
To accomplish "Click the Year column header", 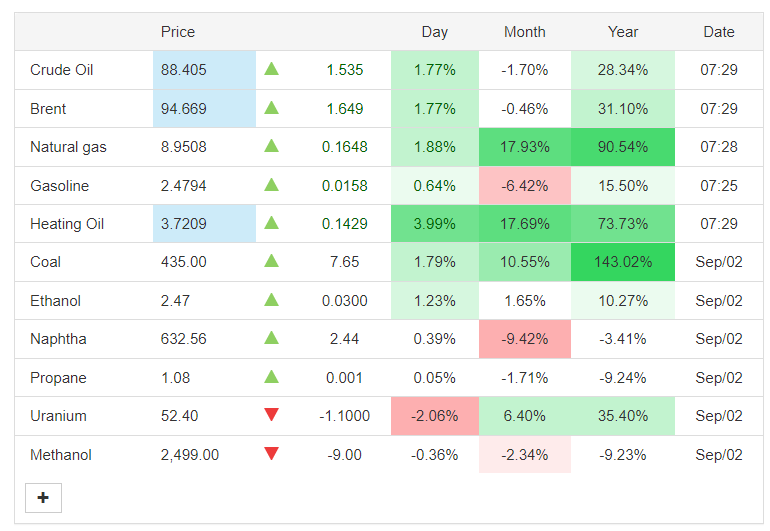I will [x=623, y=32].
